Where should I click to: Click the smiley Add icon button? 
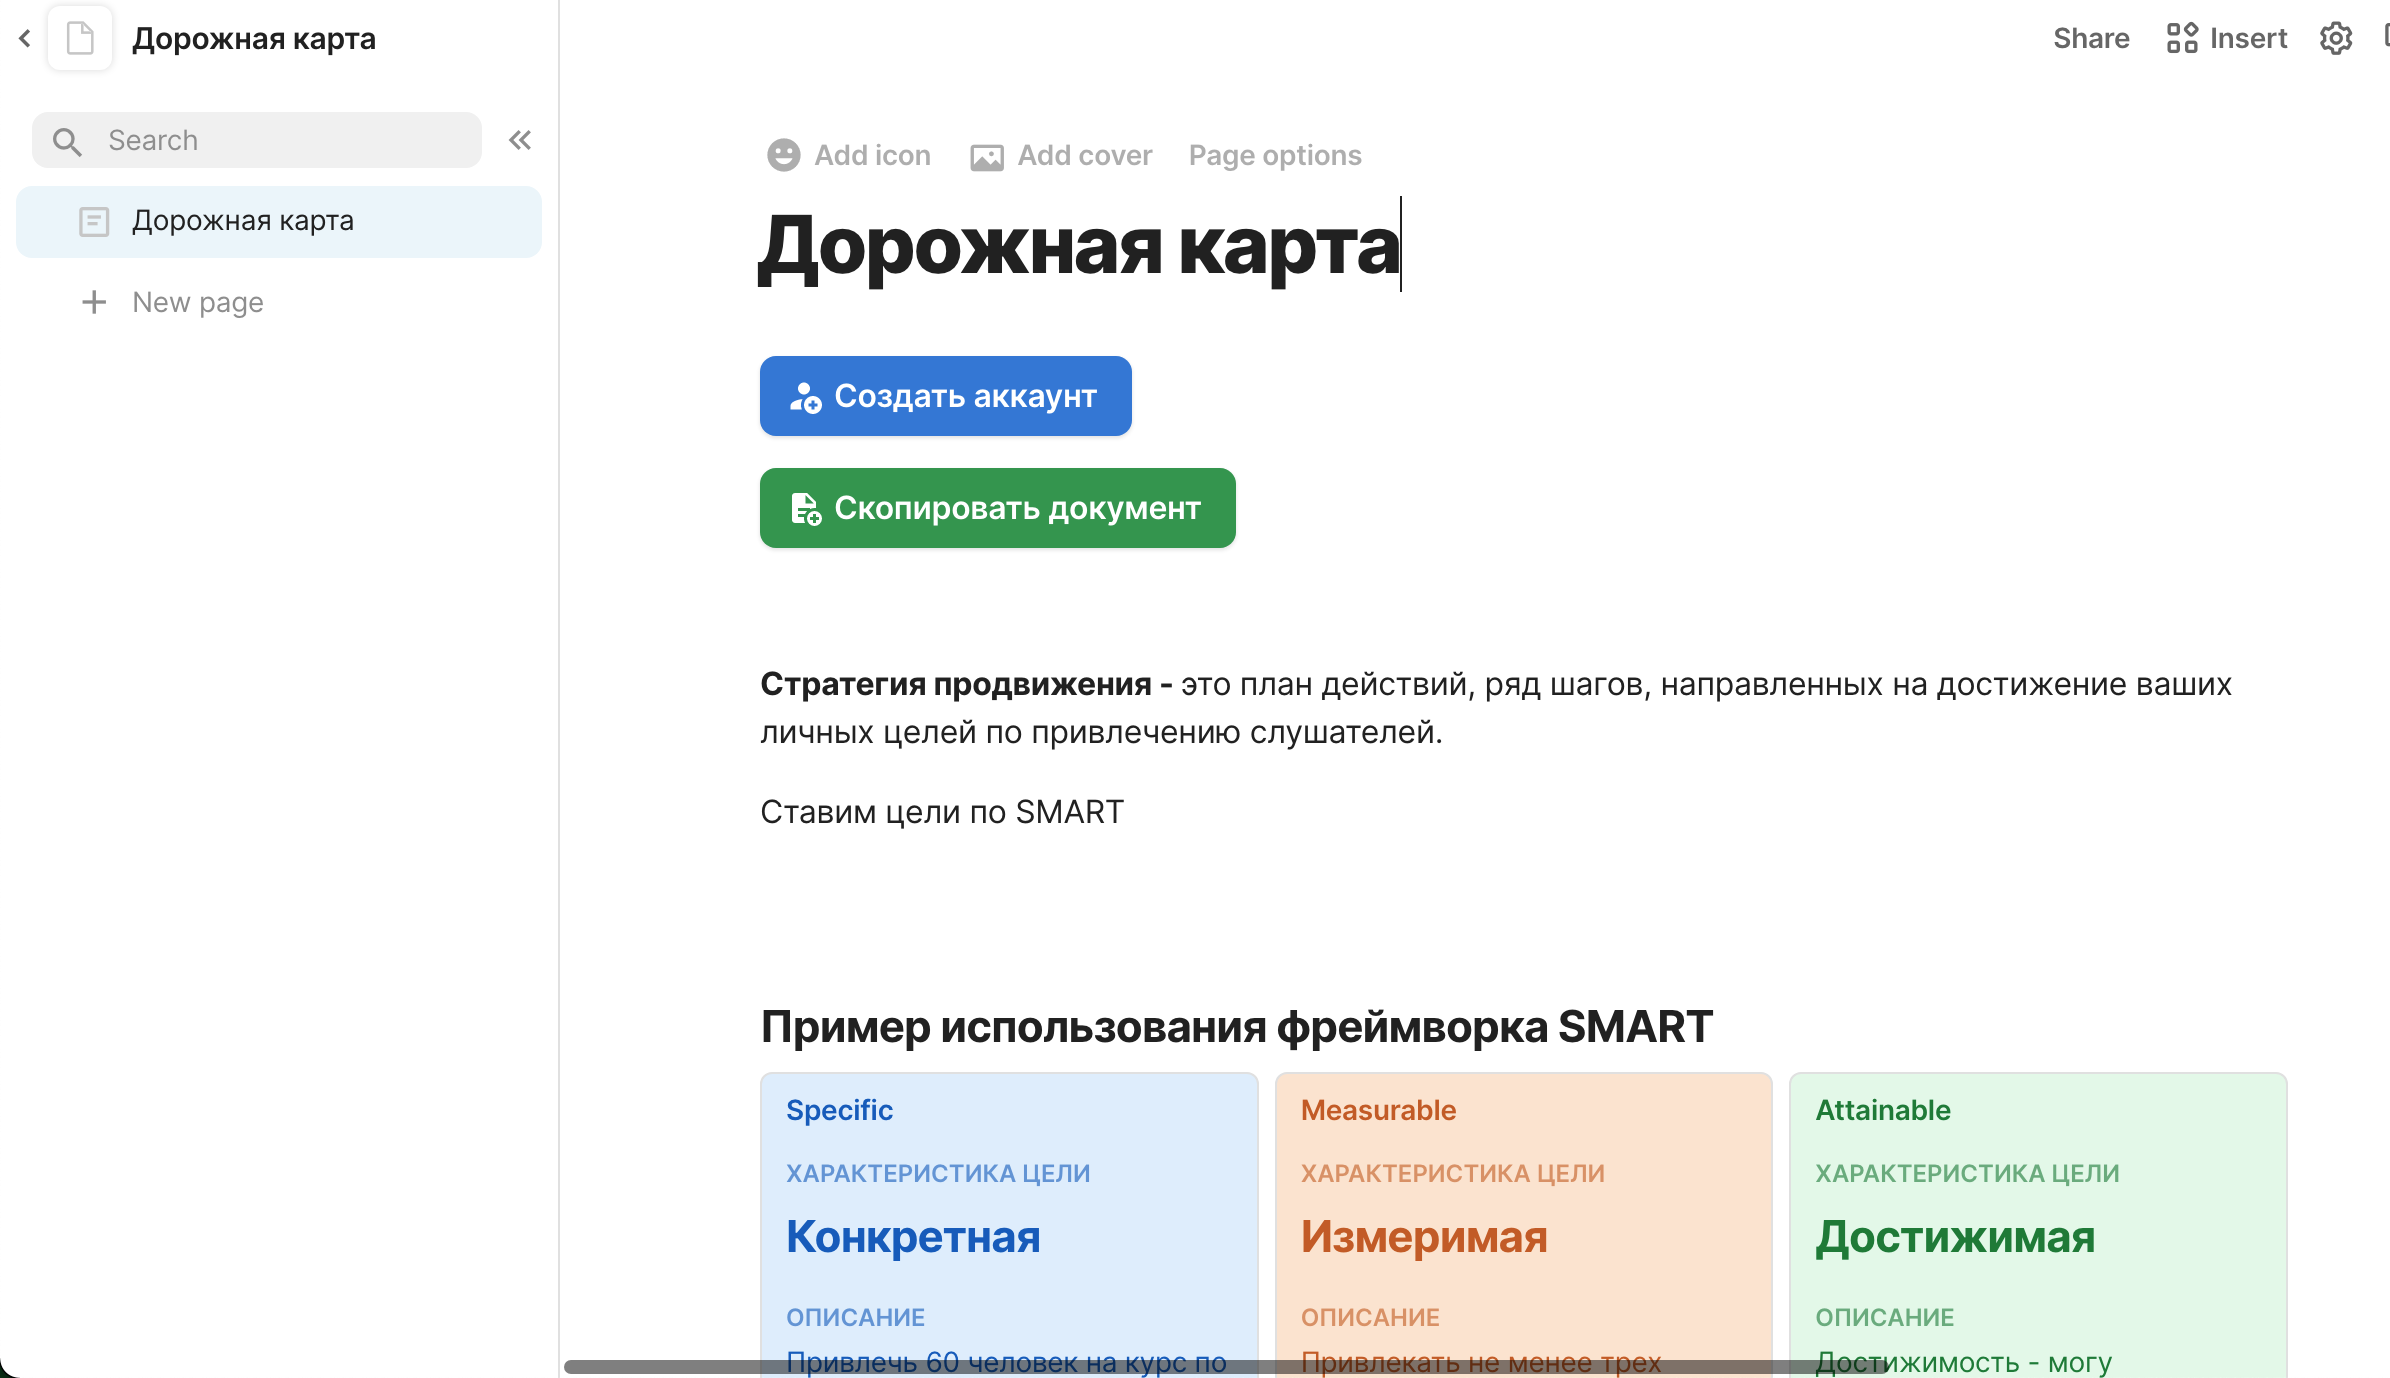[x=784, y=155]
